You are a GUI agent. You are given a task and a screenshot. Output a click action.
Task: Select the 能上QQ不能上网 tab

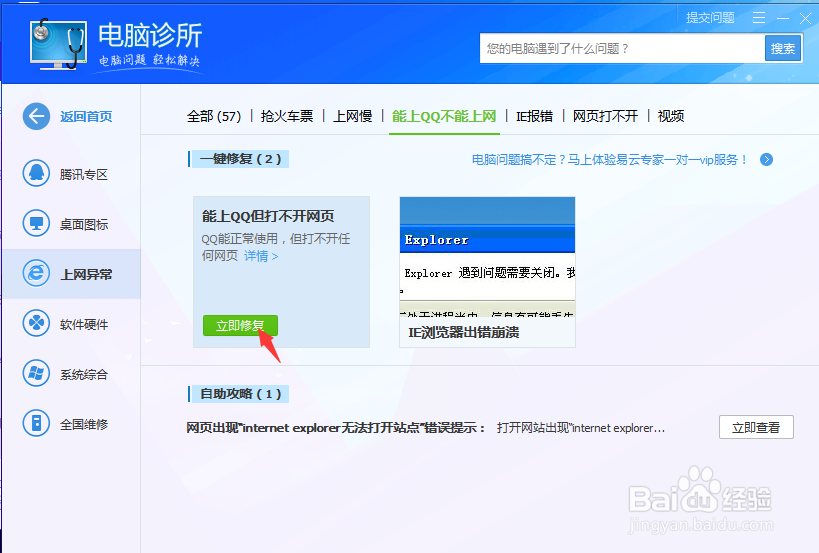coord(444,116)
